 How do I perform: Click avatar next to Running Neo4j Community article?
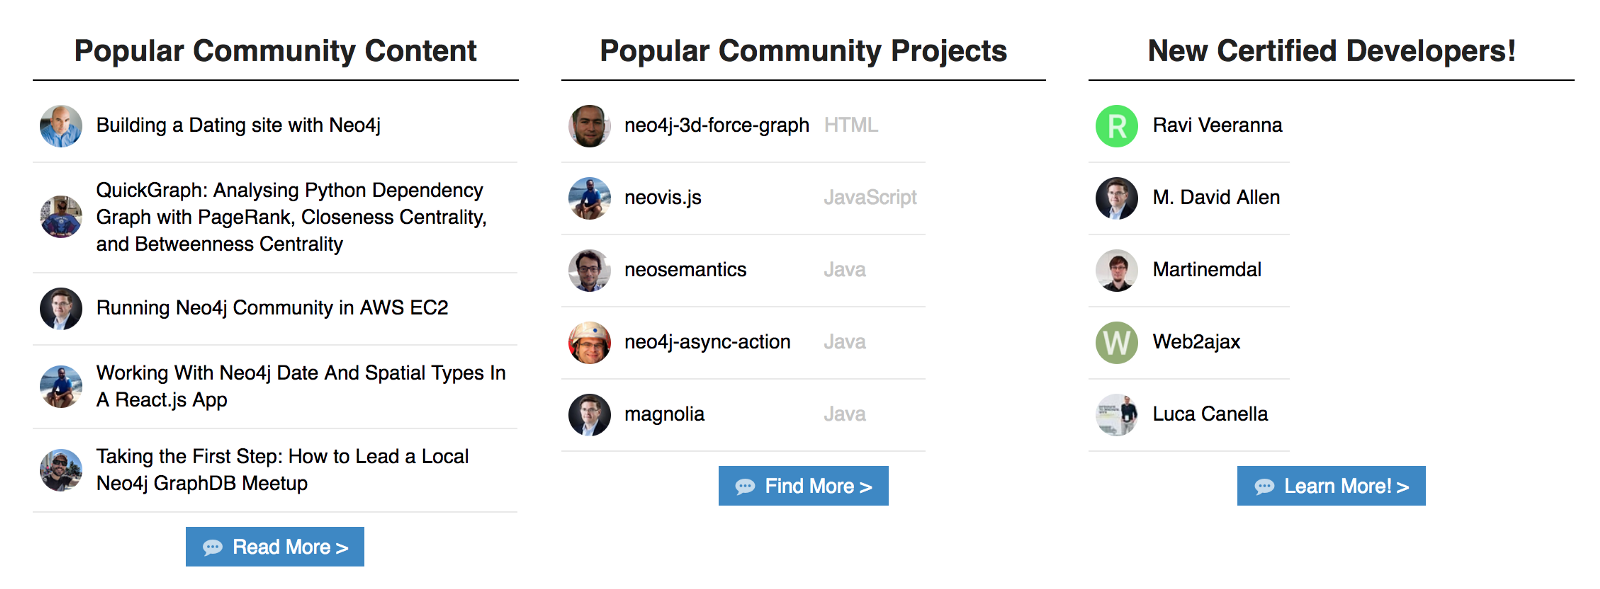pos(61,309)
